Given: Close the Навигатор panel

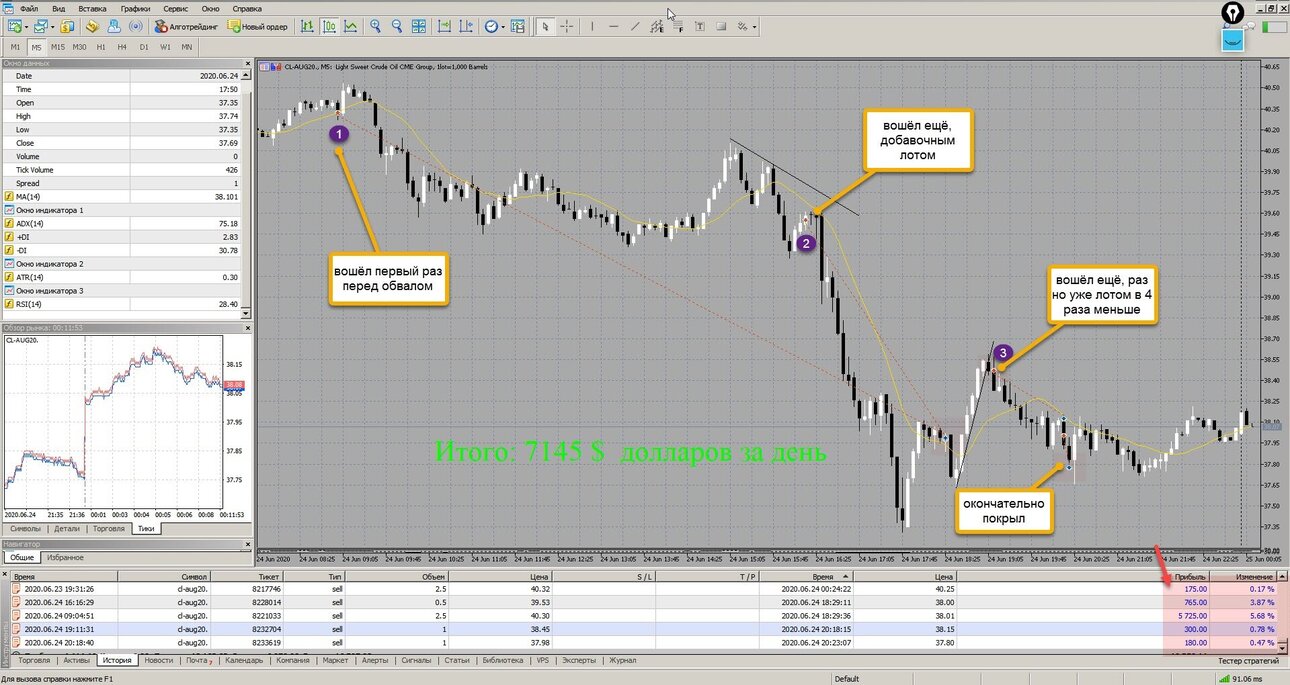Looking at the screenshot, I should coord(248,544).
